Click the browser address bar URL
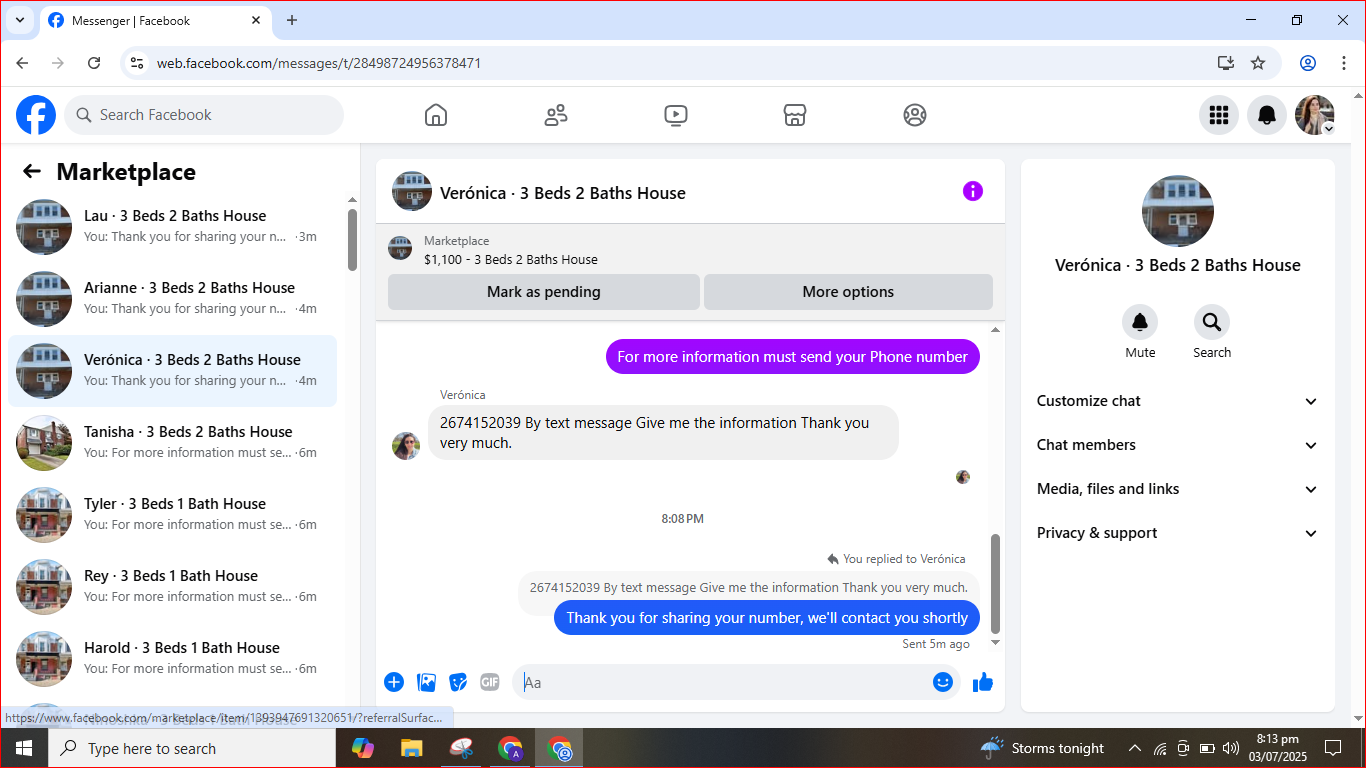This screenshot has width=1366, height=768. click(x=319, y=63)
